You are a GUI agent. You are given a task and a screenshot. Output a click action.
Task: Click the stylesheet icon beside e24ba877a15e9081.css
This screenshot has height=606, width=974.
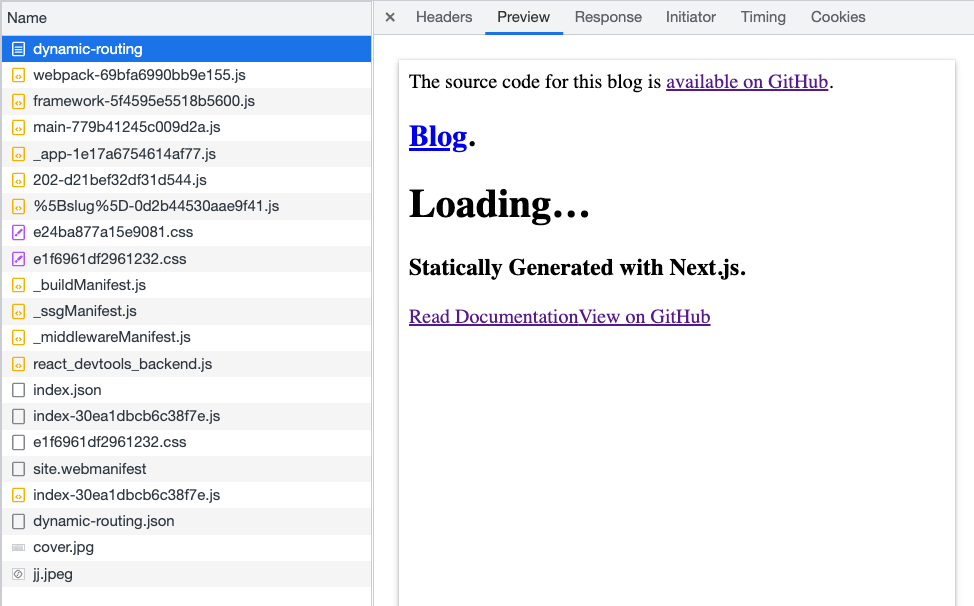point(18,232)
